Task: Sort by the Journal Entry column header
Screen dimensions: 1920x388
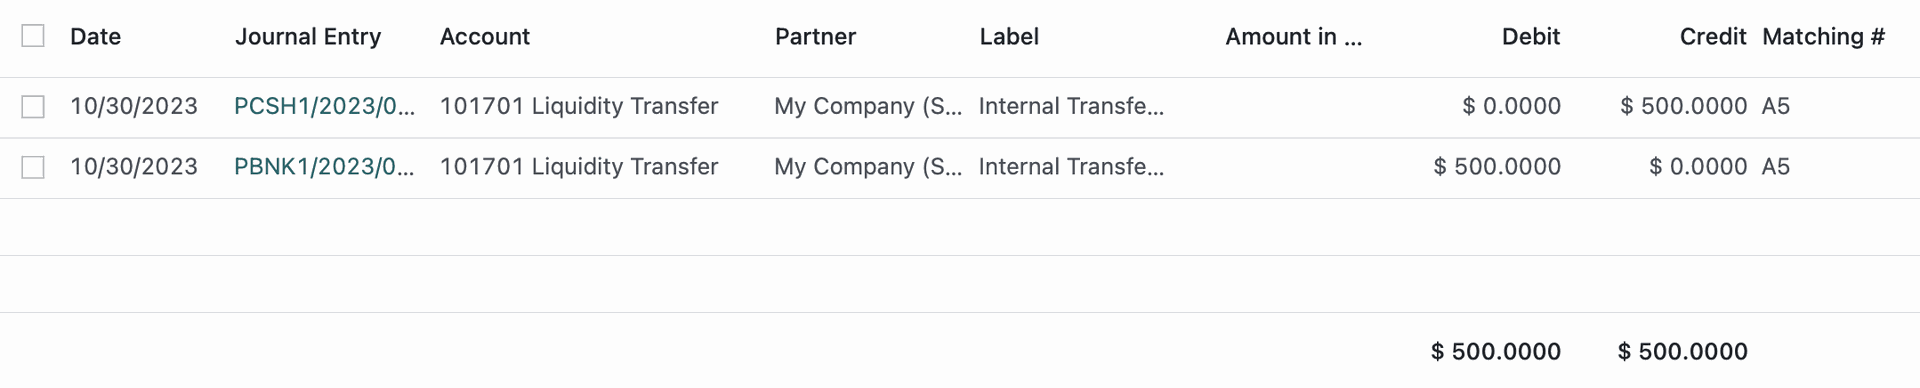Action: (x=308, y=37)
